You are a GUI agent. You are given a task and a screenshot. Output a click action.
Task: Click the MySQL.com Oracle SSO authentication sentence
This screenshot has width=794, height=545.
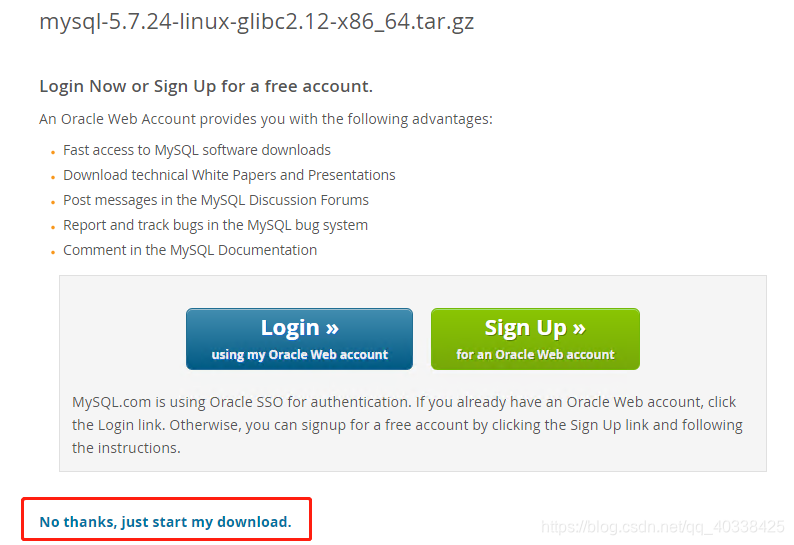tap(242, 402)
